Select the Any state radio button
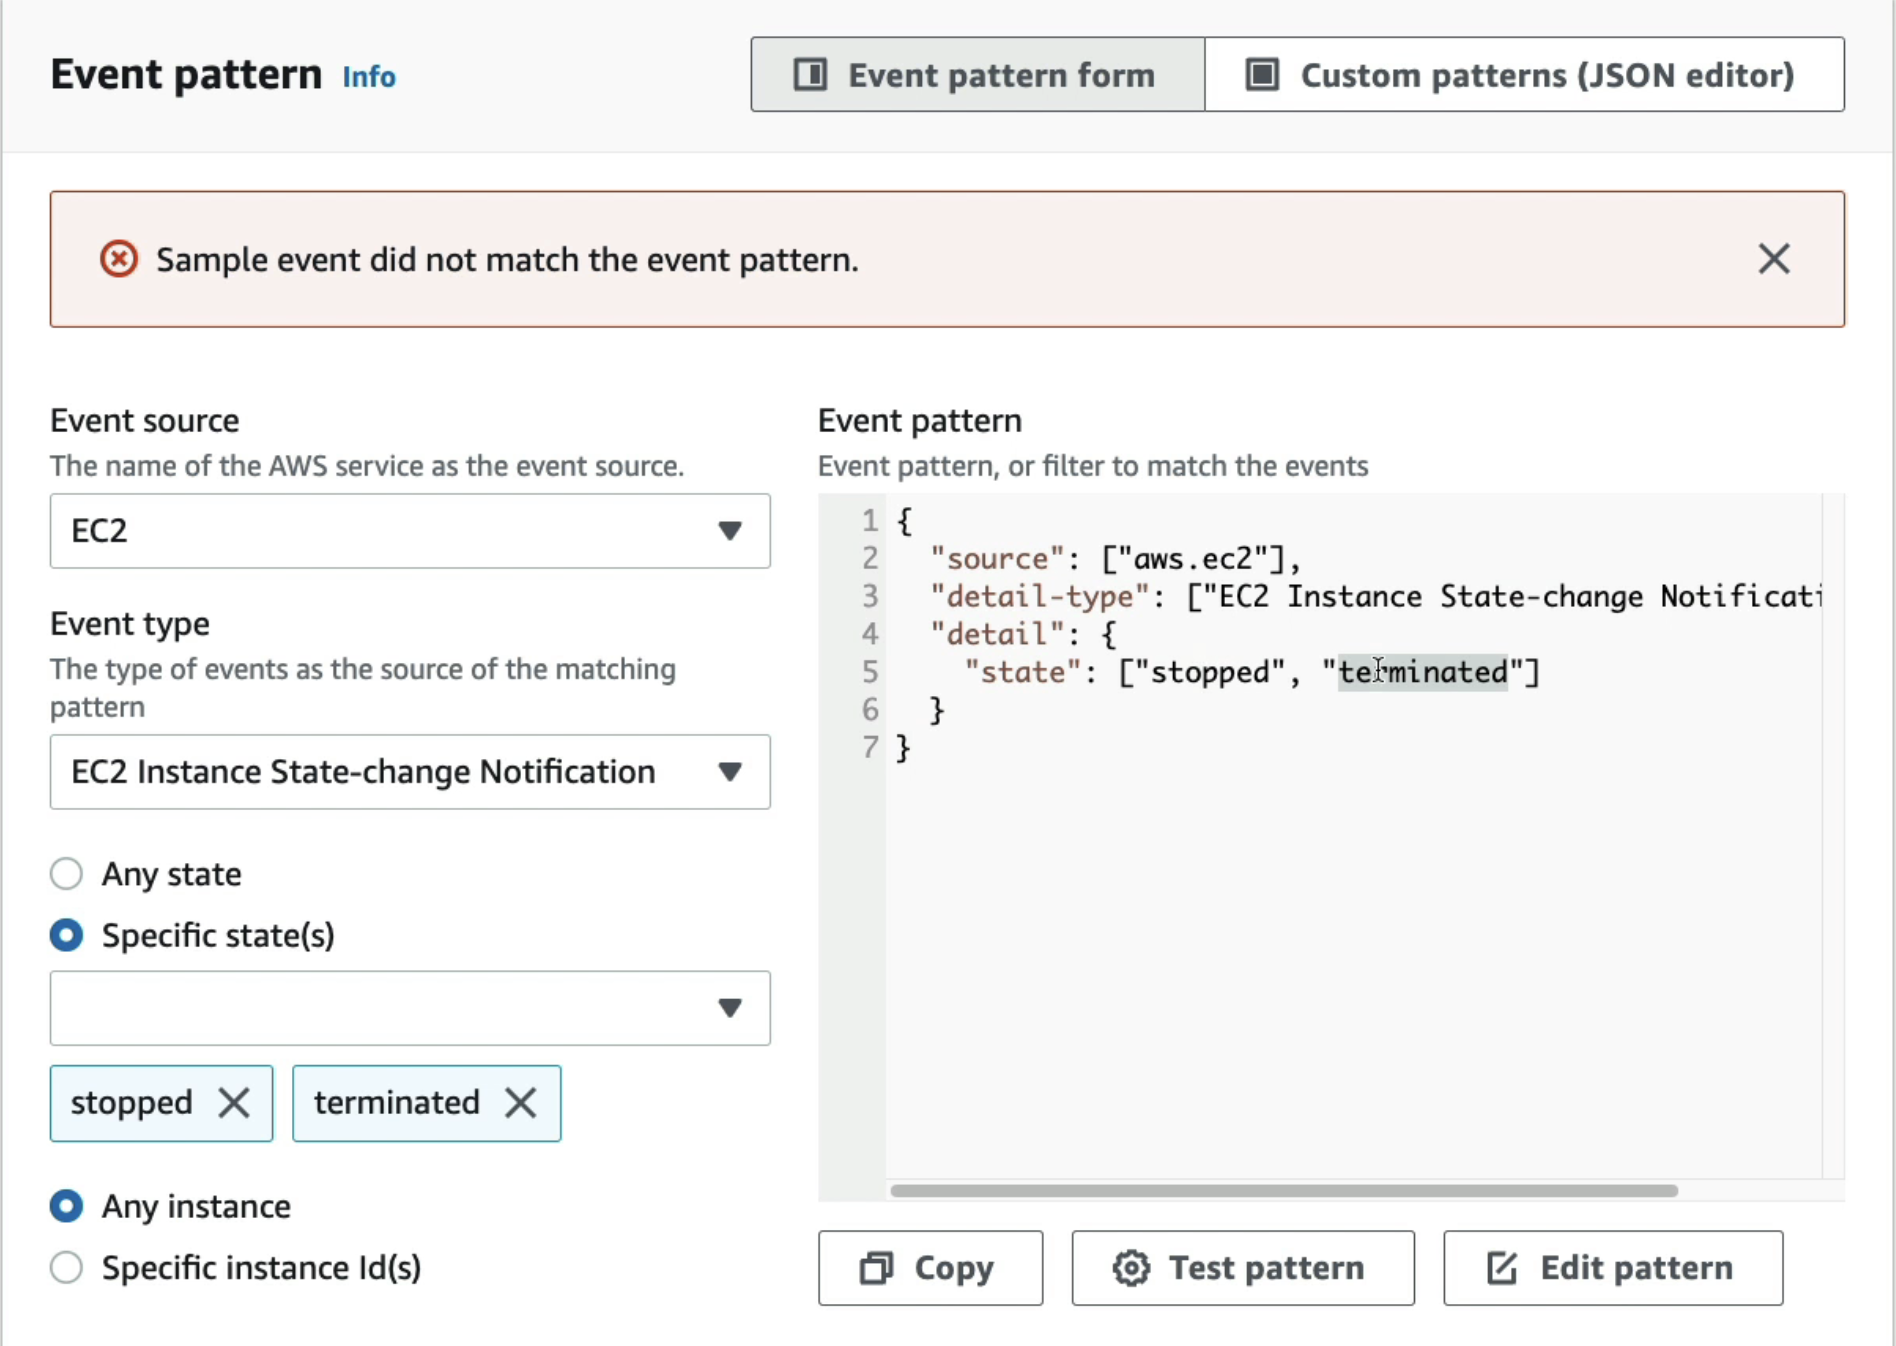Screen dimensions: 1896x1346 pos(67,874)
